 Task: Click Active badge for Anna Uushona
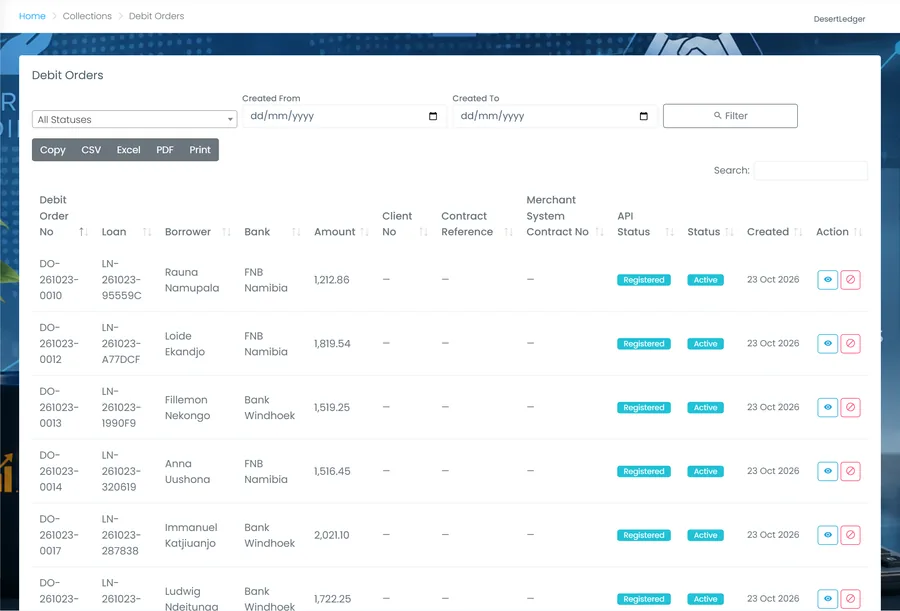tap(705, 471)
